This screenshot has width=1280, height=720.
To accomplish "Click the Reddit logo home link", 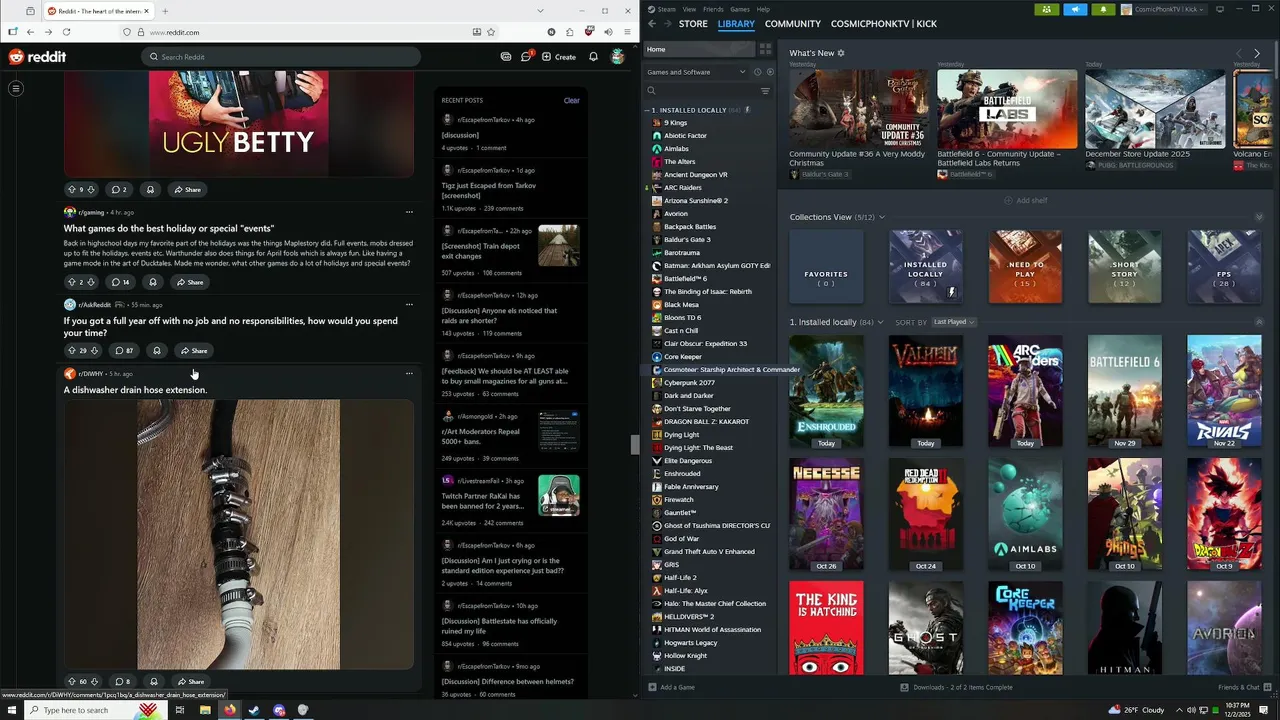I will point(37,57).
